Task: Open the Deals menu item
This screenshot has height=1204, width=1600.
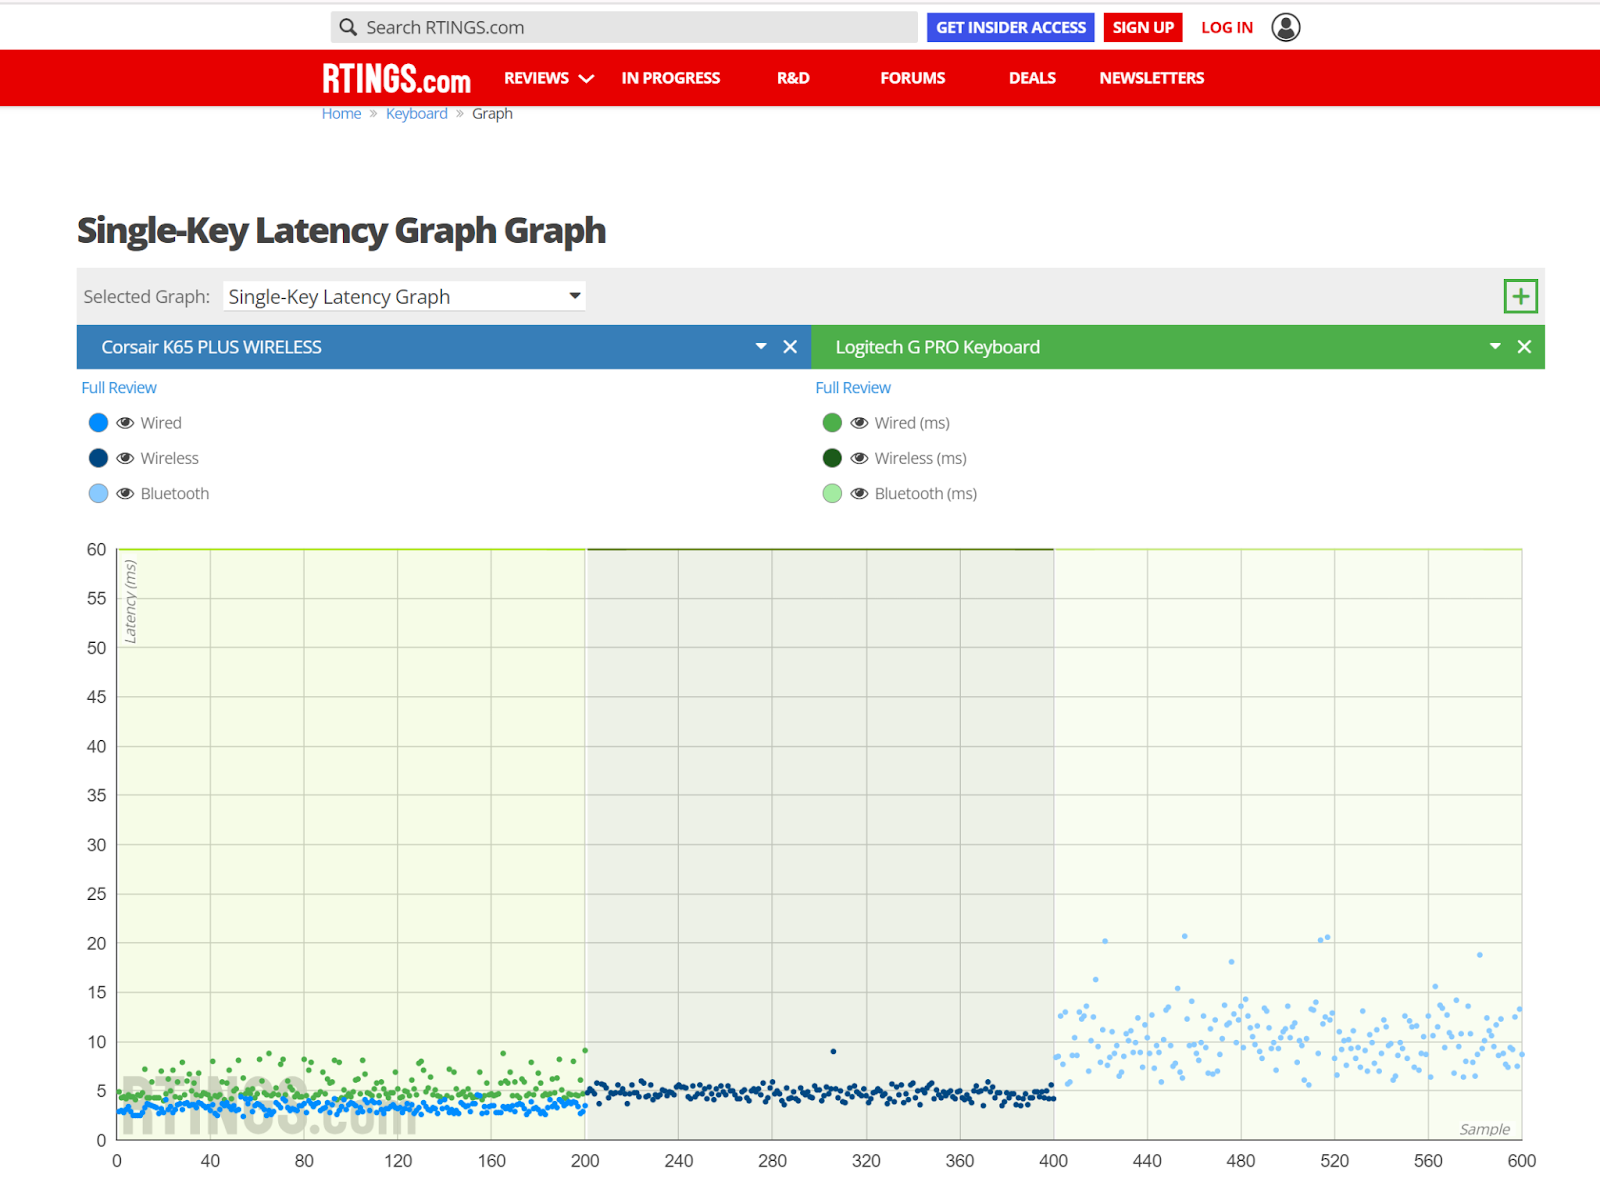Action: [x=1032, y=78]
